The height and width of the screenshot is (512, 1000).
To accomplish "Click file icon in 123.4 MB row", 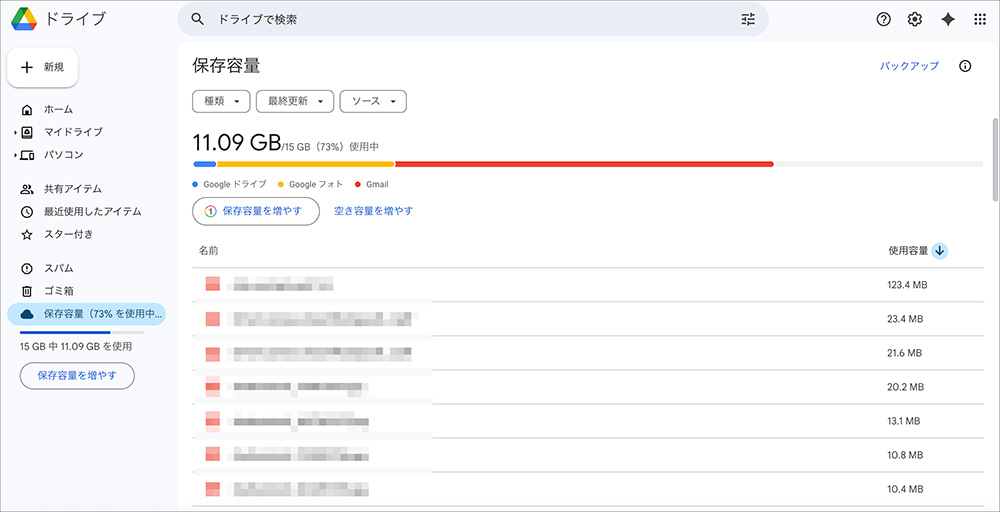I will (212, 284).
